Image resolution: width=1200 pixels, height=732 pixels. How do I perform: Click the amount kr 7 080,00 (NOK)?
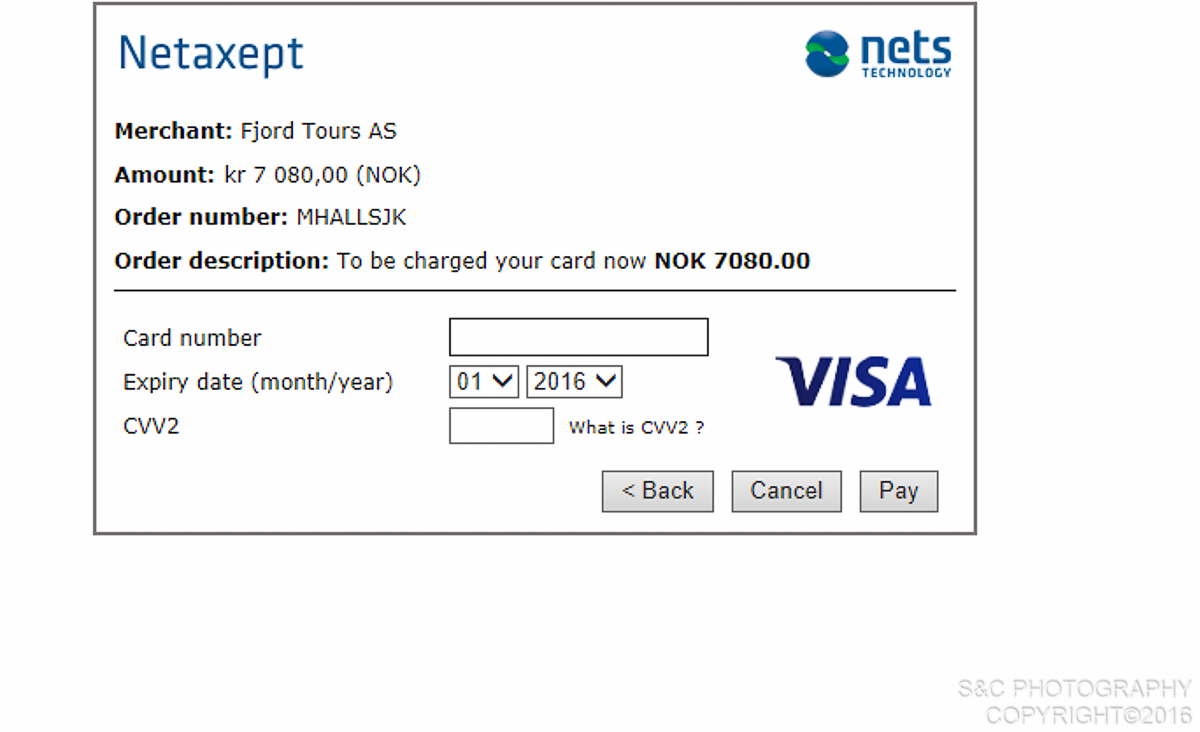pyautogui.click(x=322, y=175)
